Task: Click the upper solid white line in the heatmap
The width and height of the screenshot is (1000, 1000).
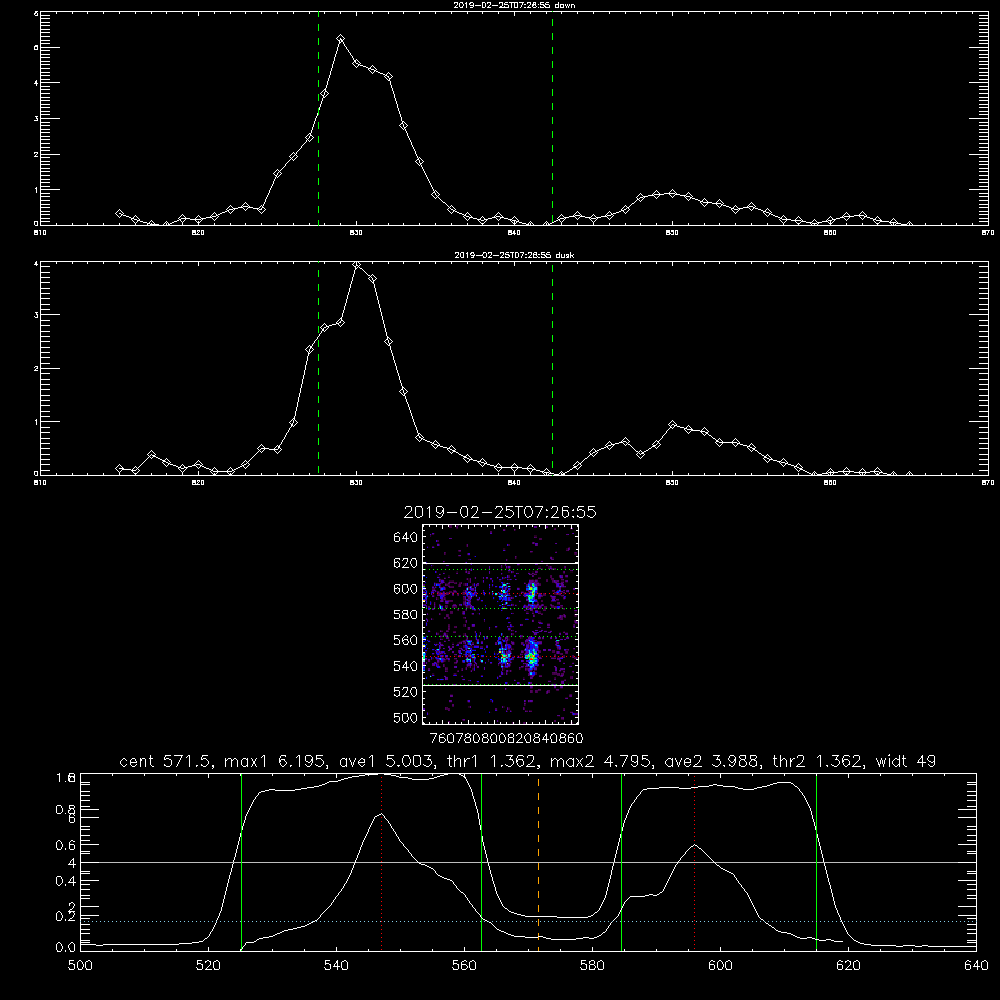Action: (501, 563)
